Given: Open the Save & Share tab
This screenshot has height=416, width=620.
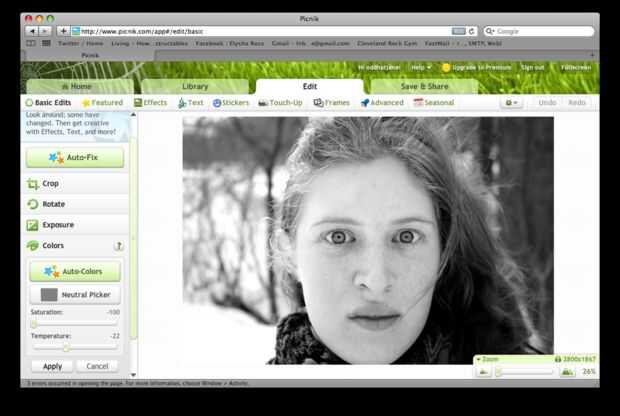Looking at the screenshot, I should (424, 87).
